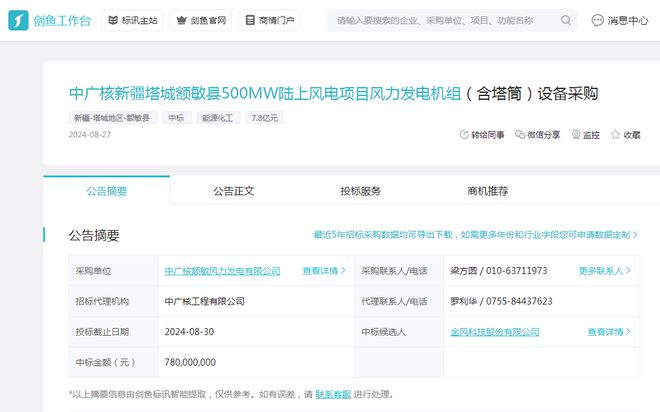Image resolution: width=660 pixels, height=412 pixels.
Task: Click the 中广核新疆塔城额敏县500MW project title
Action: coord(333,93)
